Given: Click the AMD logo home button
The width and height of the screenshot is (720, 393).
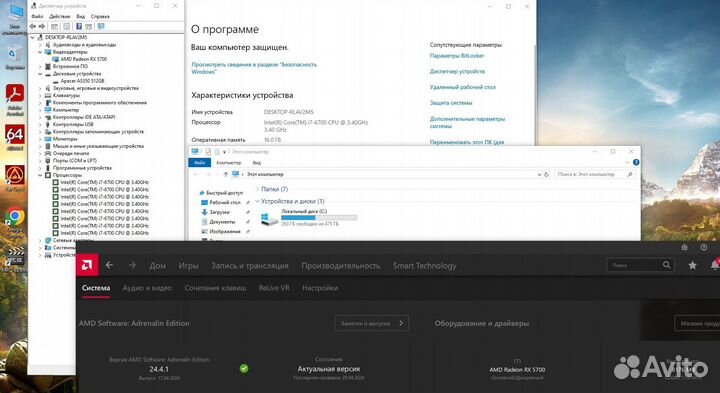Looking at the screenshot, I should [x=87, y=265].
